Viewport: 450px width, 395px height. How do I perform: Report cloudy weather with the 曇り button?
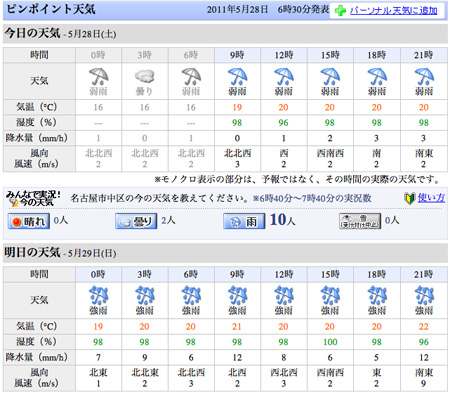pos(136,221)
